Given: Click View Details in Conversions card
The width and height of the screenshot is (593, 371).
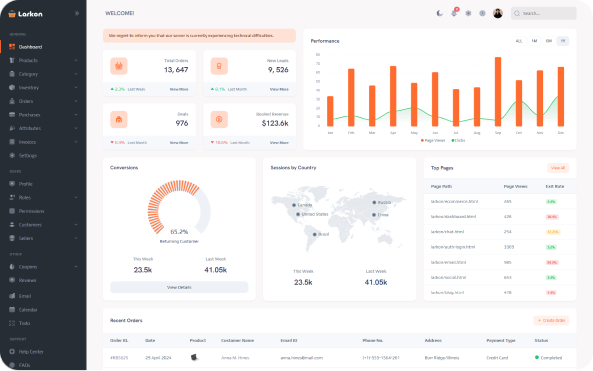Looking at the screenshot, I should (179, 287).
